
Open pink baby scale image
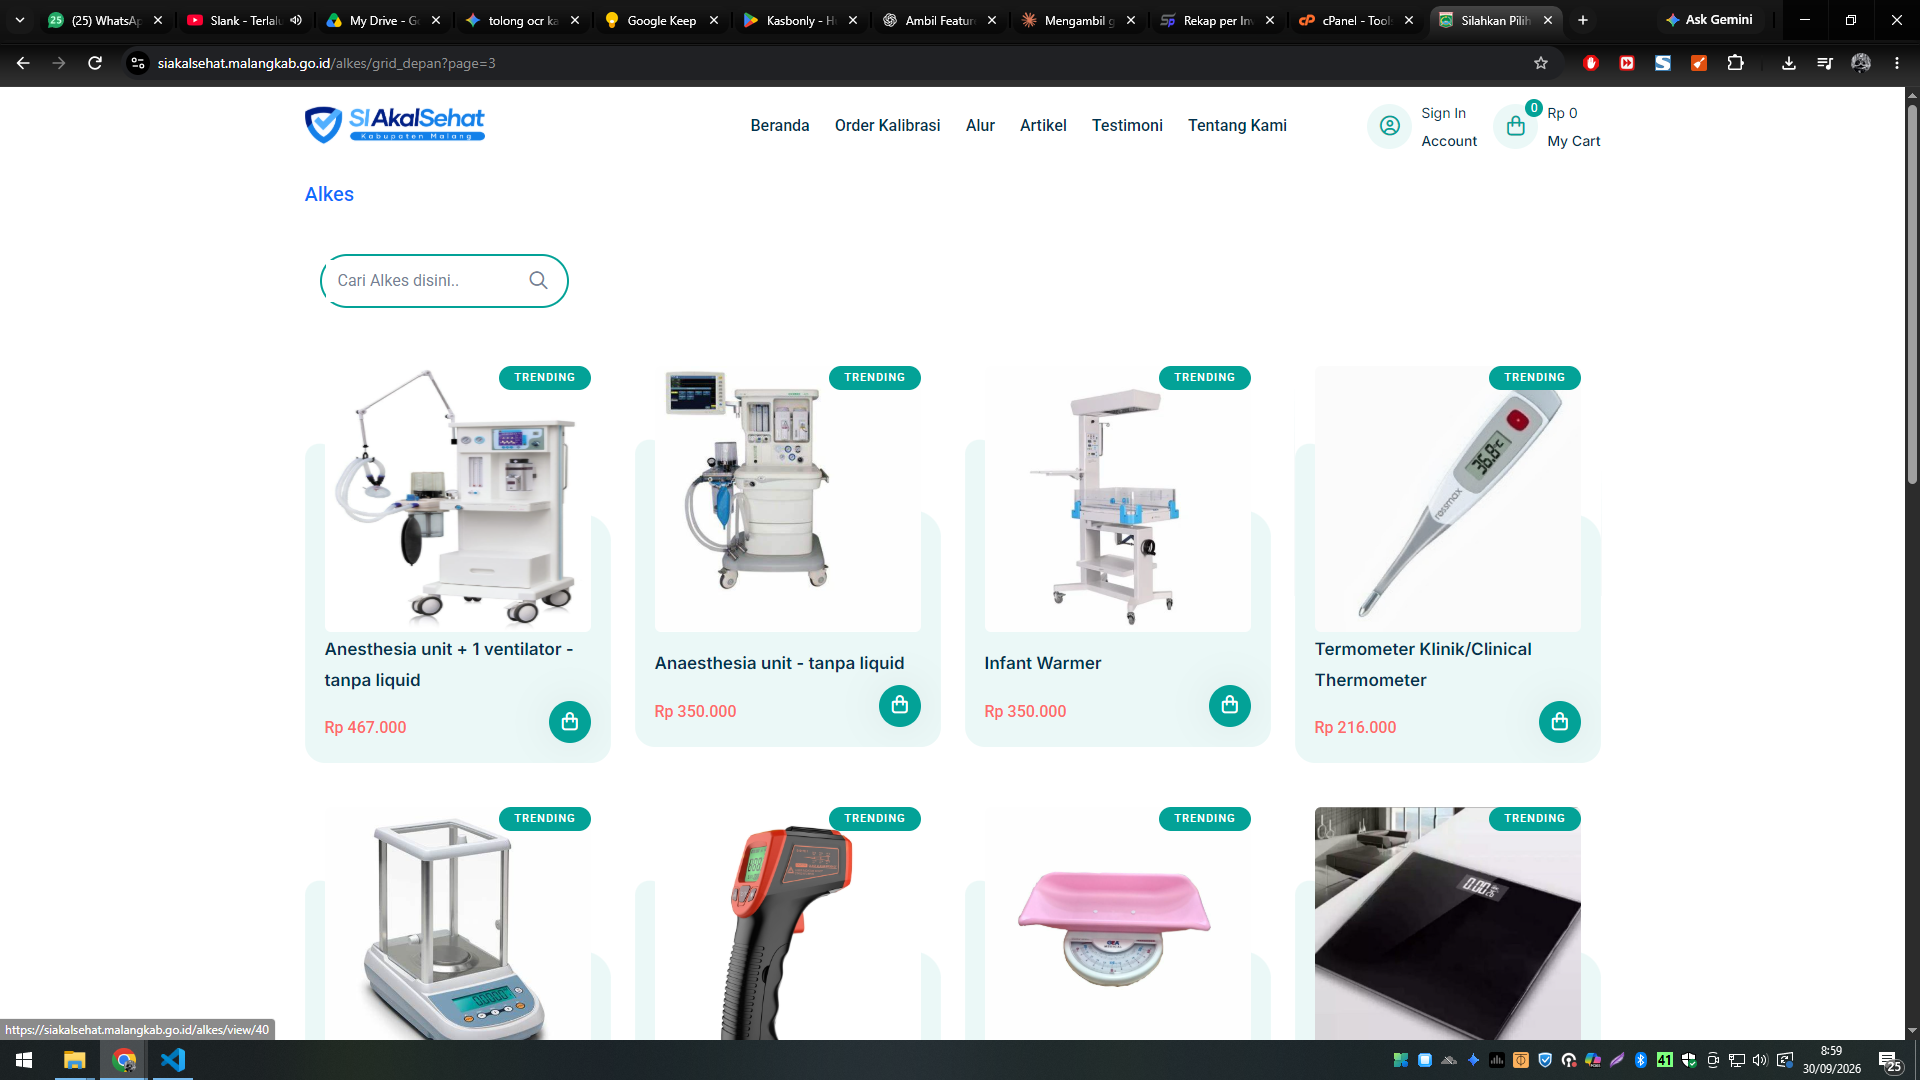(1118, 924)
